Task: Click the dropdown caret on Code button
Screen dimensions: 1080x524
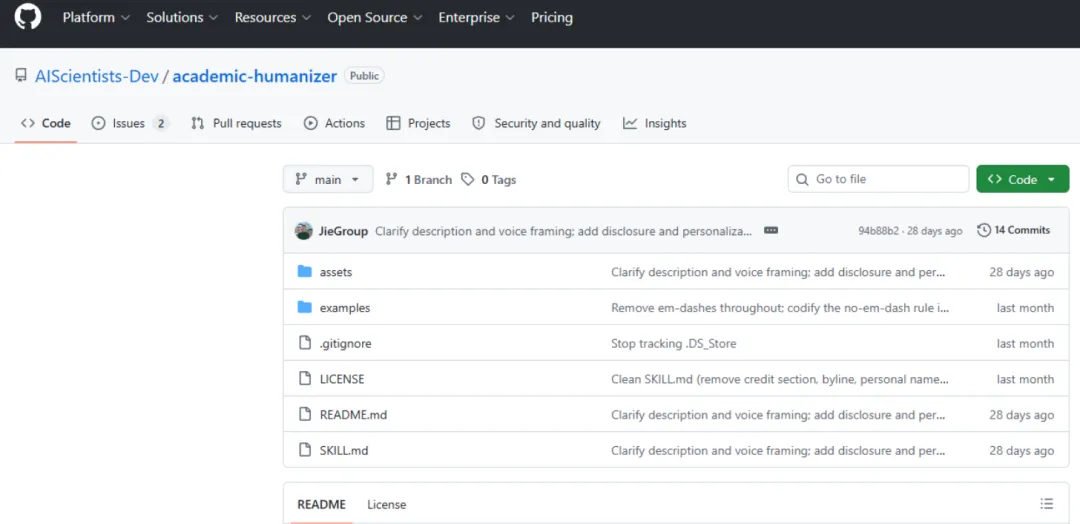Action: [x=1051, y=179]
